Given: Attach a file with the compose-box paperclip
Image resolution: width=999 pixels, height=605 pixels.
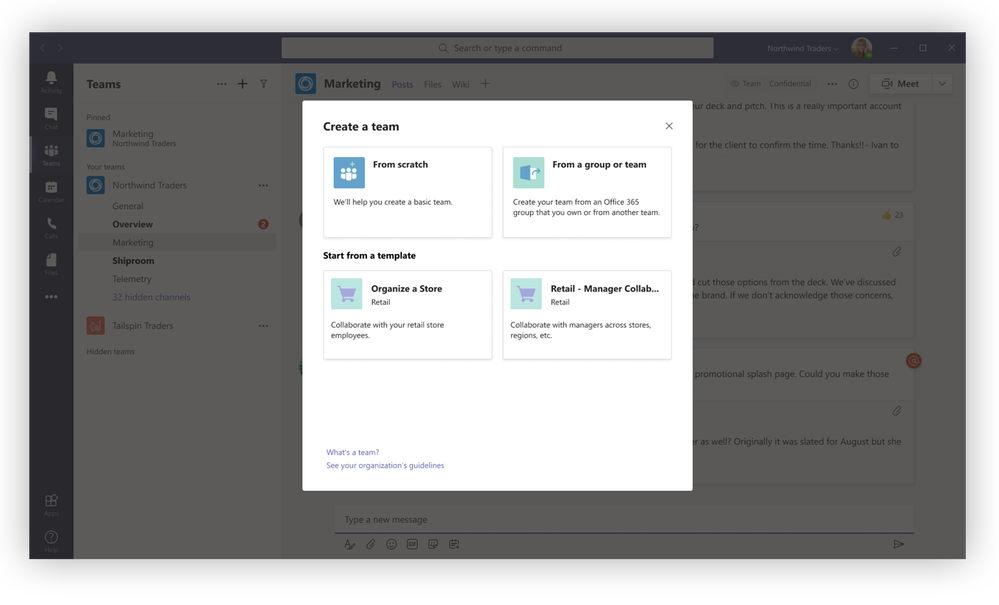Looking at the screenshot, I should pos(370,544).
